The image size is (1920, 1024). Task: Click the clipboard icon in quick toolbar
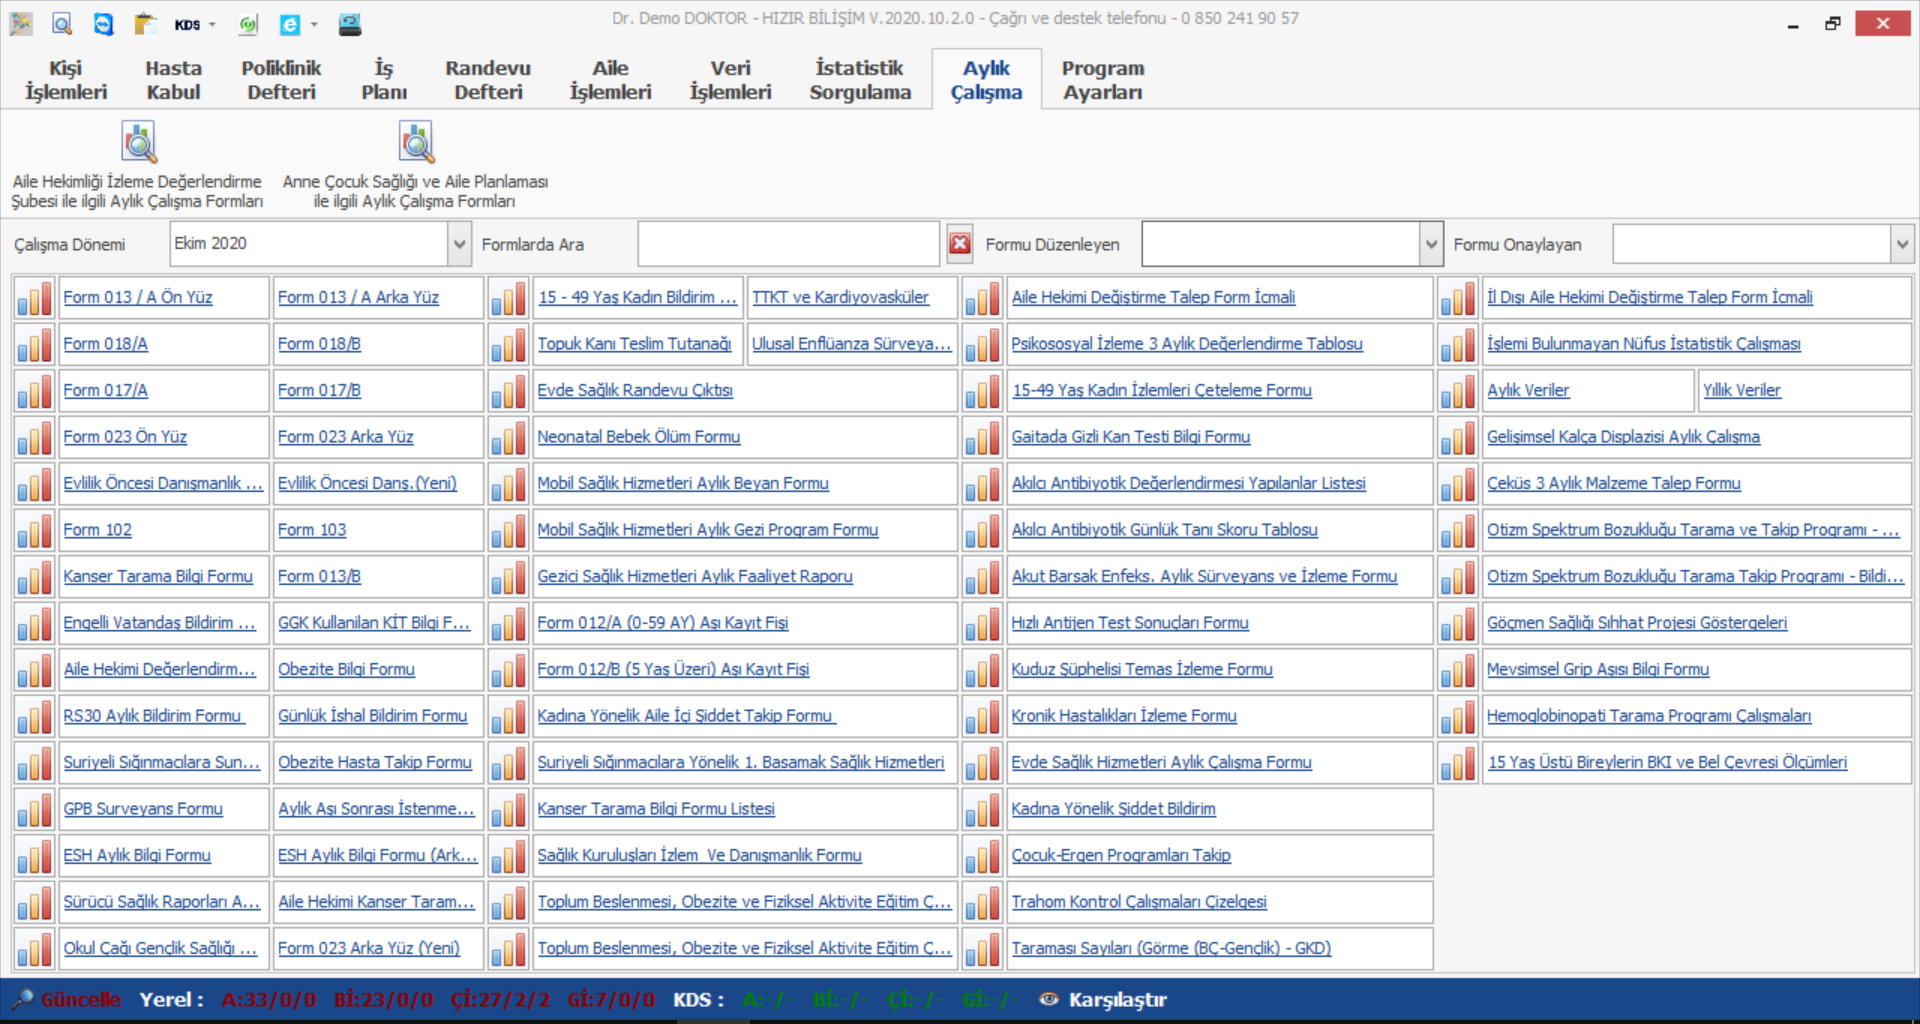pos(146,24)
